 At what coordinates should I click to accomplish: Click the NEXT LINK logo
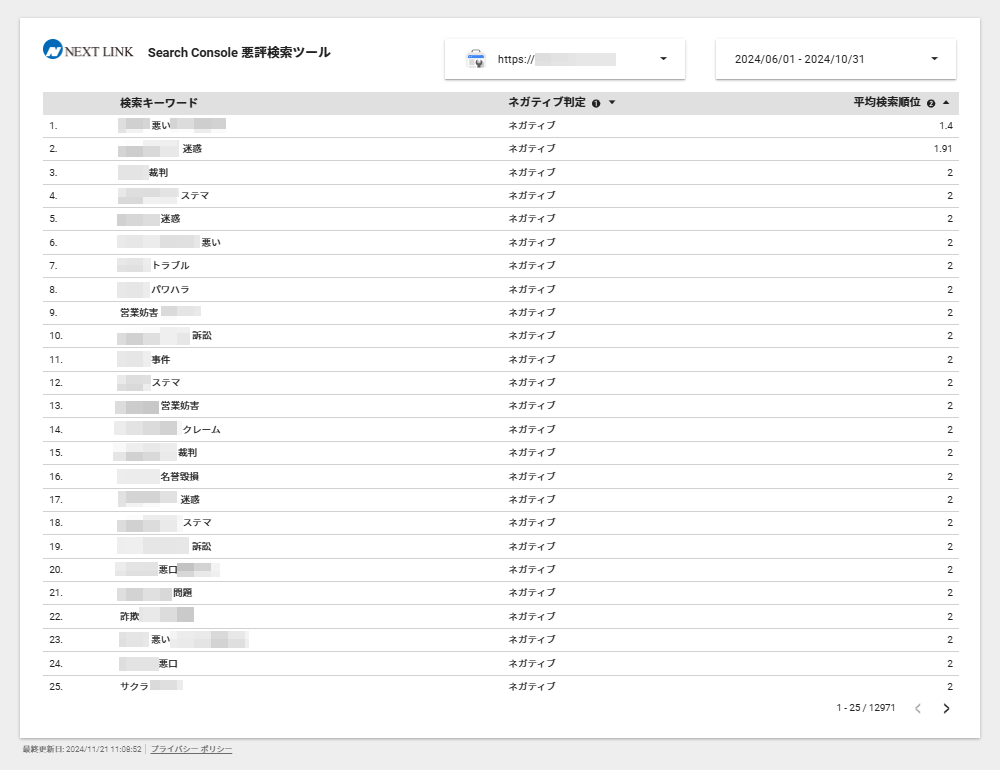88,51
